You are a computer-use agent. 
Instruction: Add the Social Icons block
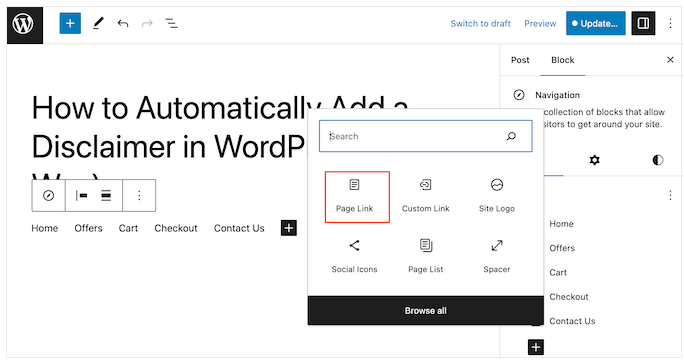pos(354,257)
